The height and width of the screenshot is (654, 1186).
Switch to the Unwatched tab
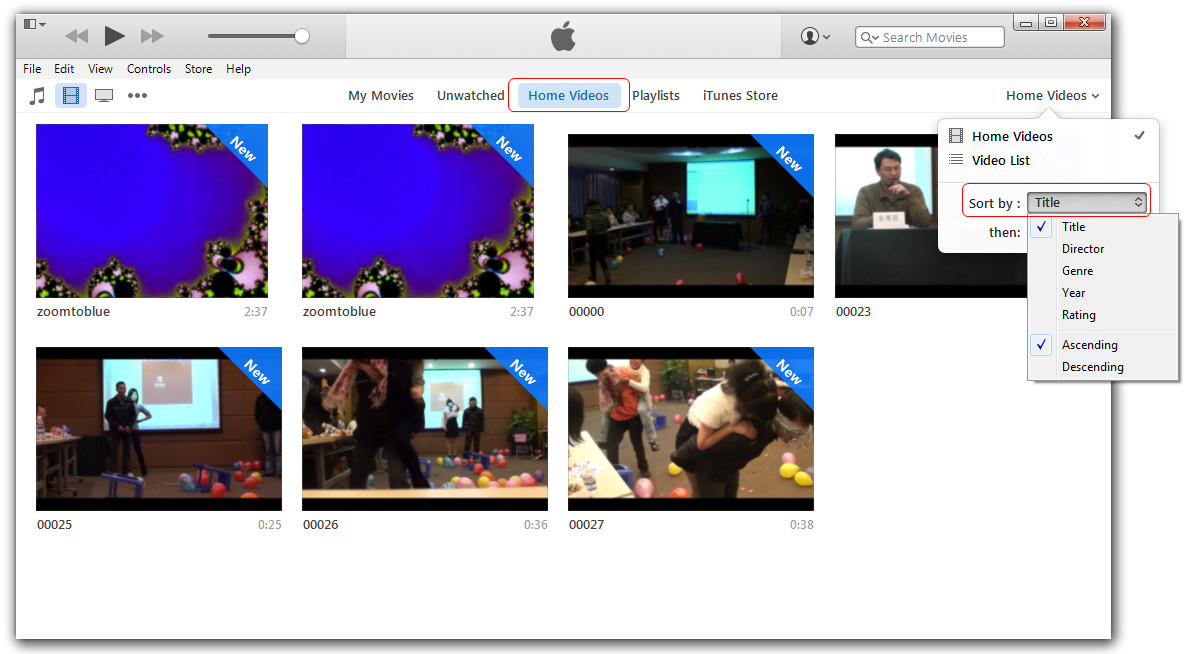[470, 95]
